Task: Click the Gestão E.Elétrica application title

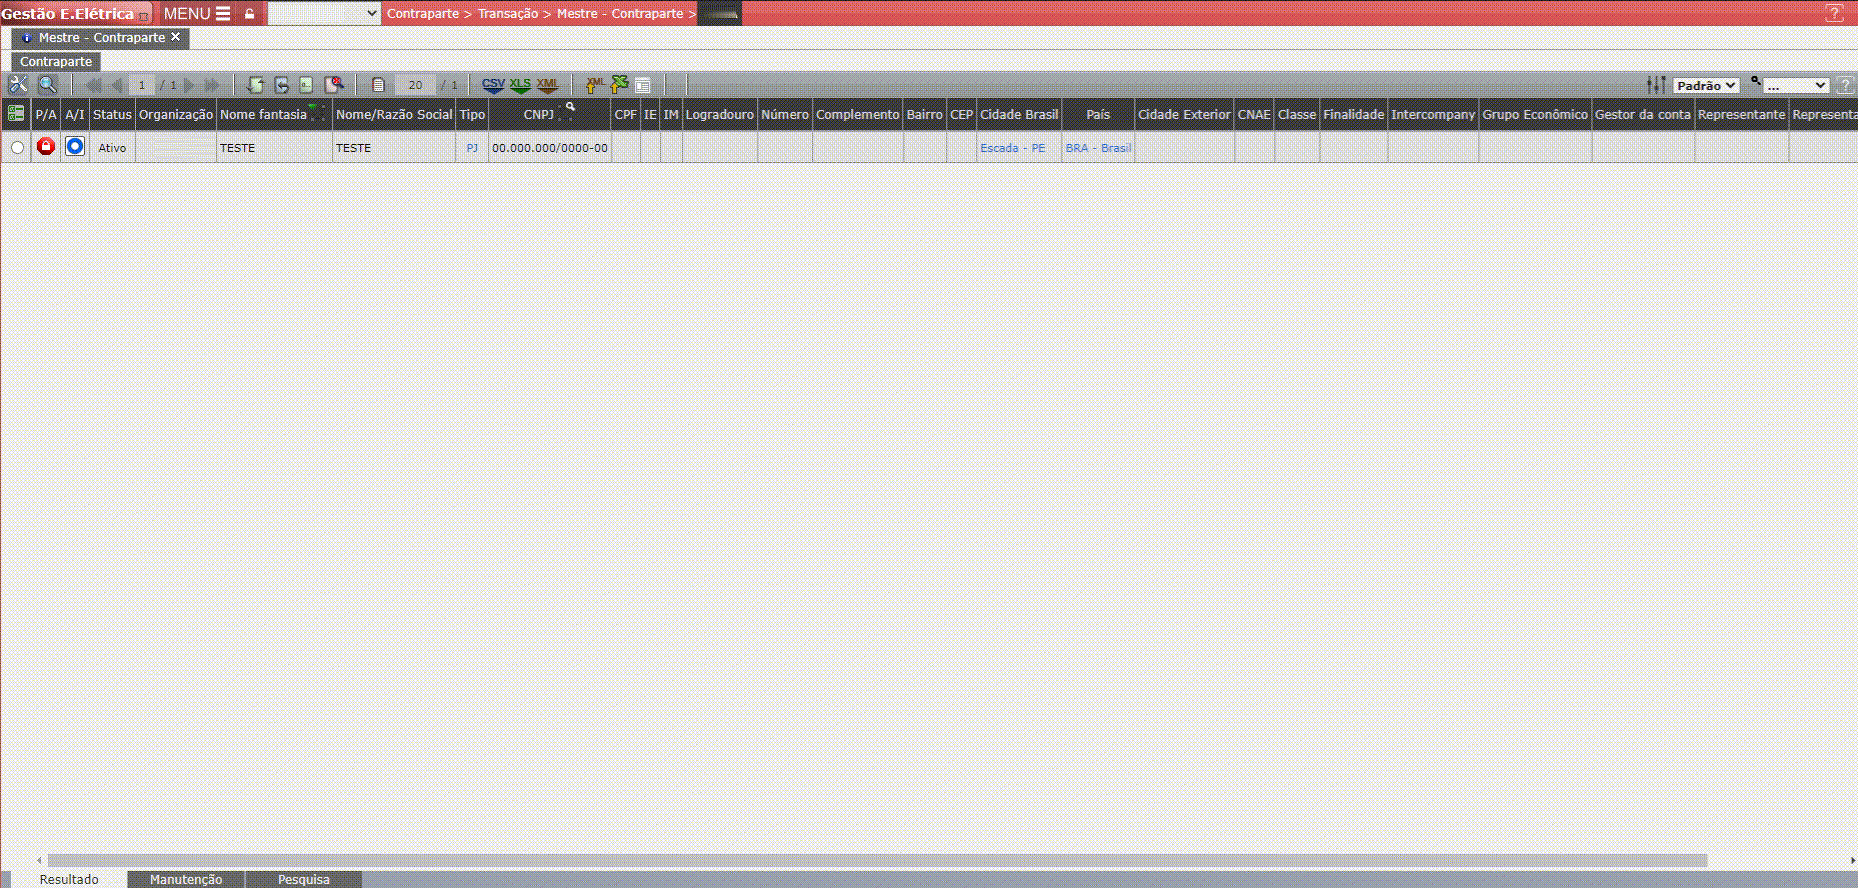Action: pyautogui.click(x=67, y=14)
